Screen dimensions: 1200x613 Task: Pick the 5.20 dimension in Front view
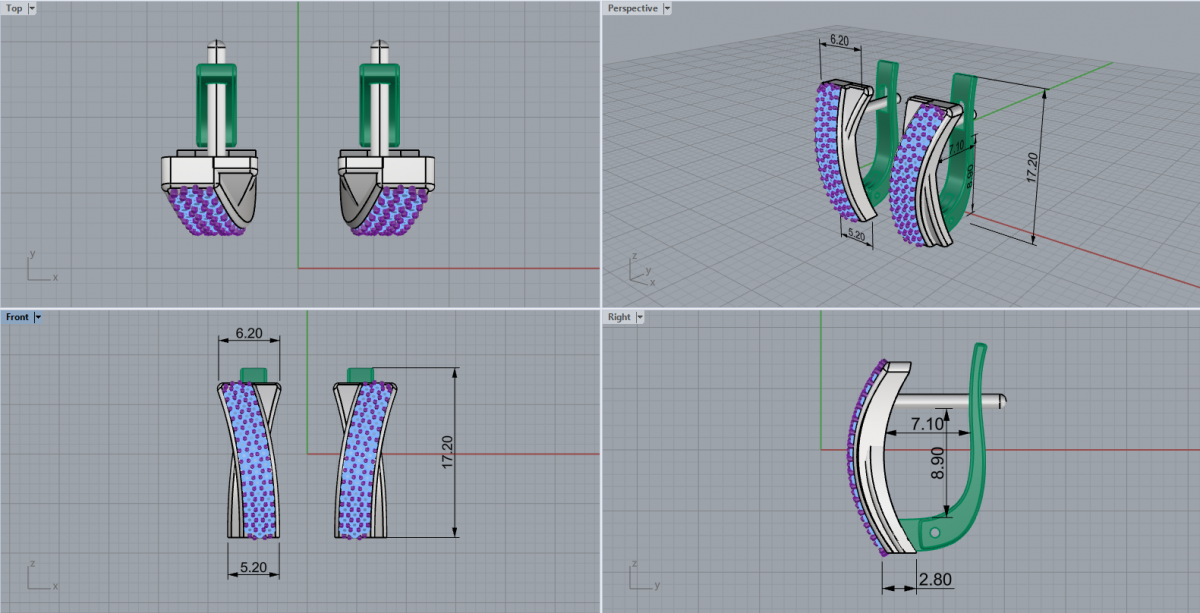click(253, 567)
